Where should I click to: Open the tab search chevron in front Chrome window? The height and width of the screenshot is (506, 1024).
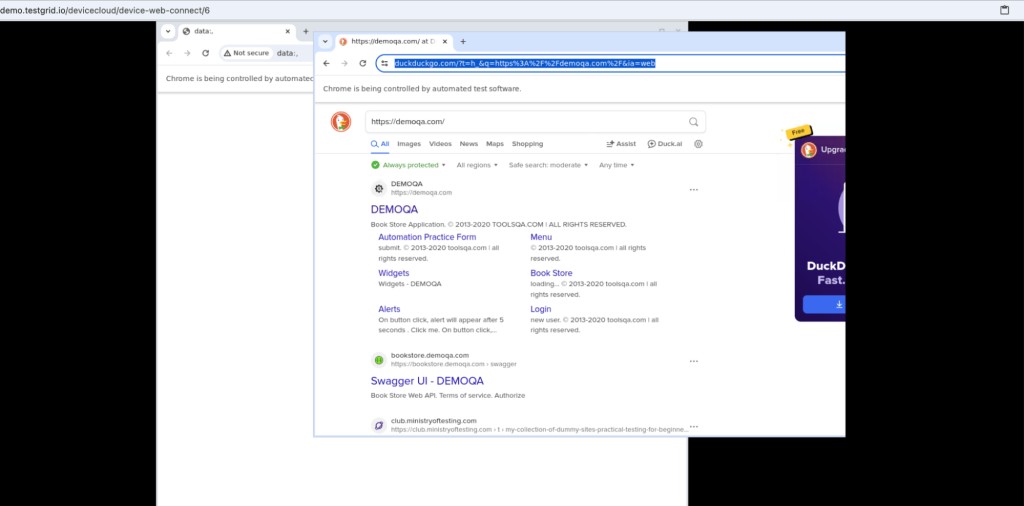pos(325,41)
